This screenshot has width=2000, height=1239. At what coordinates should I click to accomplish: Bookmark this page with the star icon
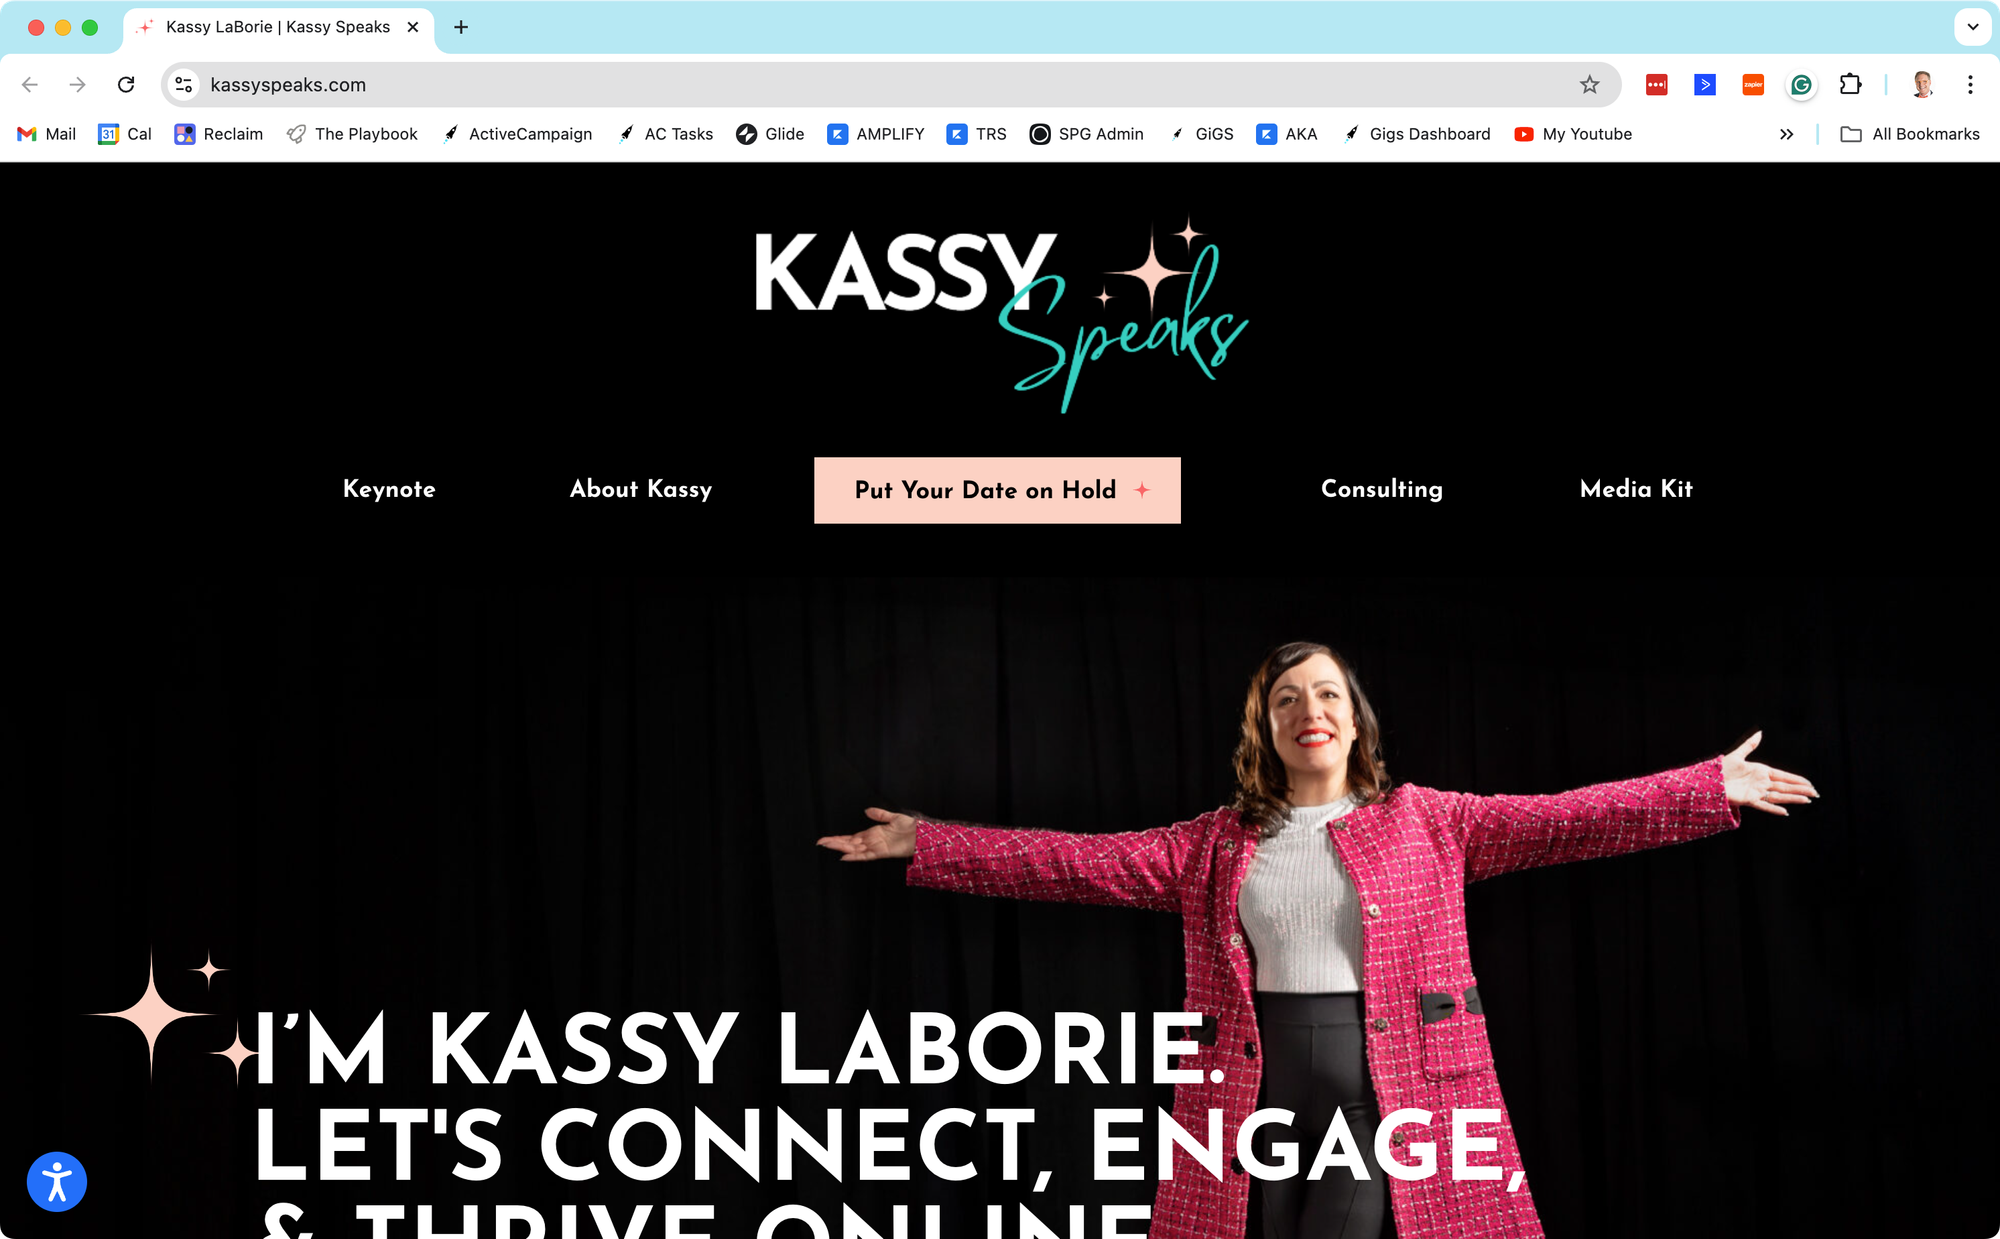coord(1590,85)
